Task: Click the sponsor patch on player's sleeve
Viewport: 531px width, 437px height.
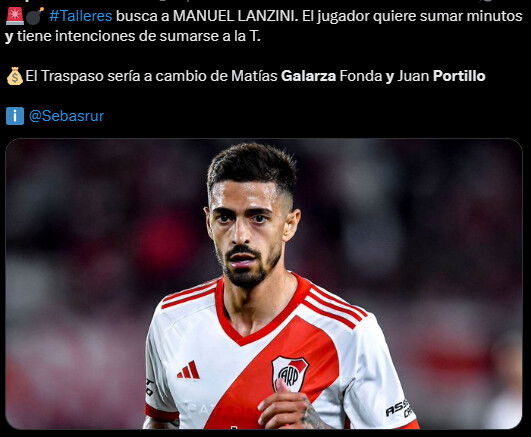Action: (399, 408)
